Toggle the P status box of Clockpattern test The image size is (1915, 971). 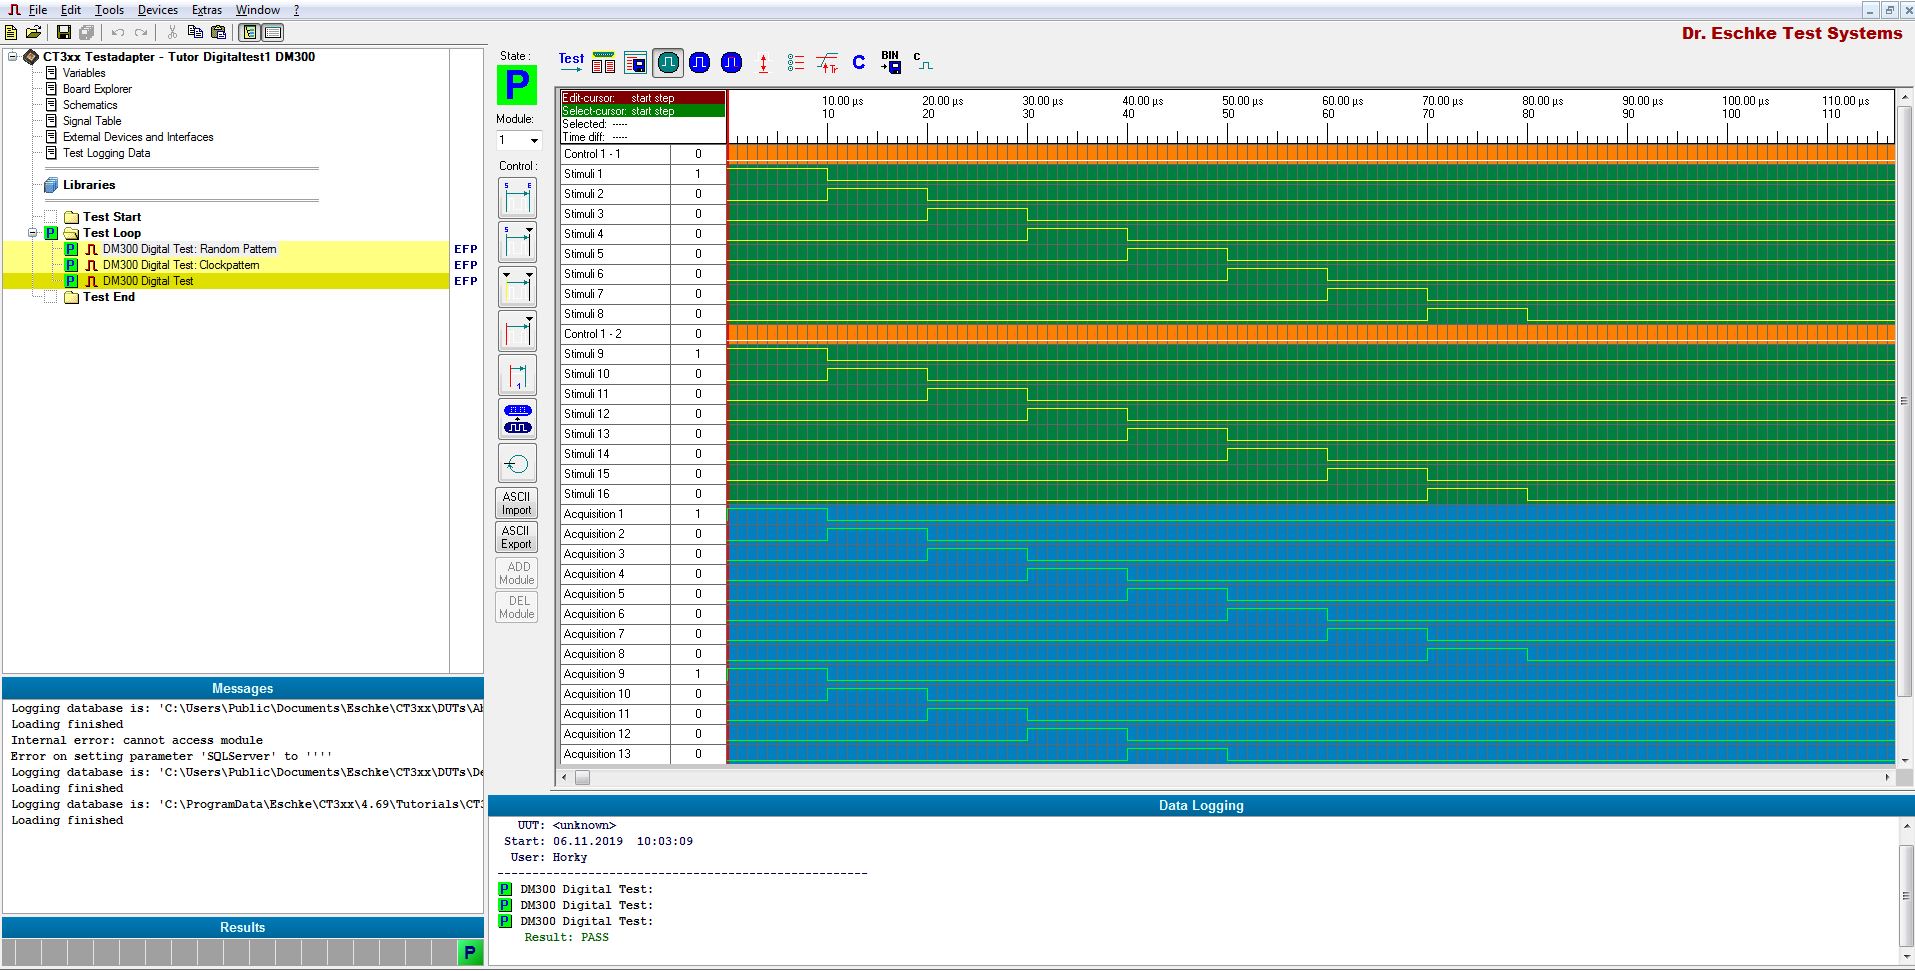[71, 265]
